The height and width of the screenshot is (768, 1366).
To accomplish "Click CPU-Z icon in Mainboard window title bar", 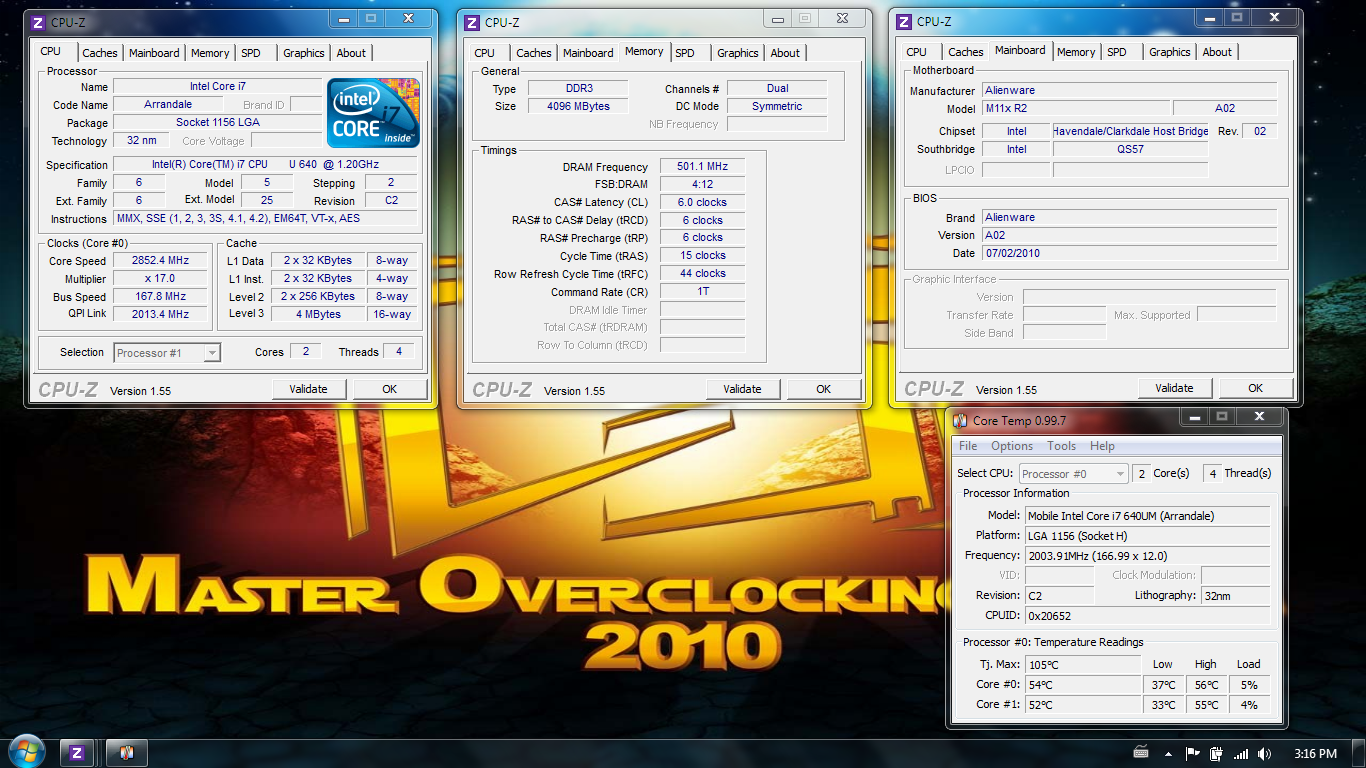I will pos(903,21).
